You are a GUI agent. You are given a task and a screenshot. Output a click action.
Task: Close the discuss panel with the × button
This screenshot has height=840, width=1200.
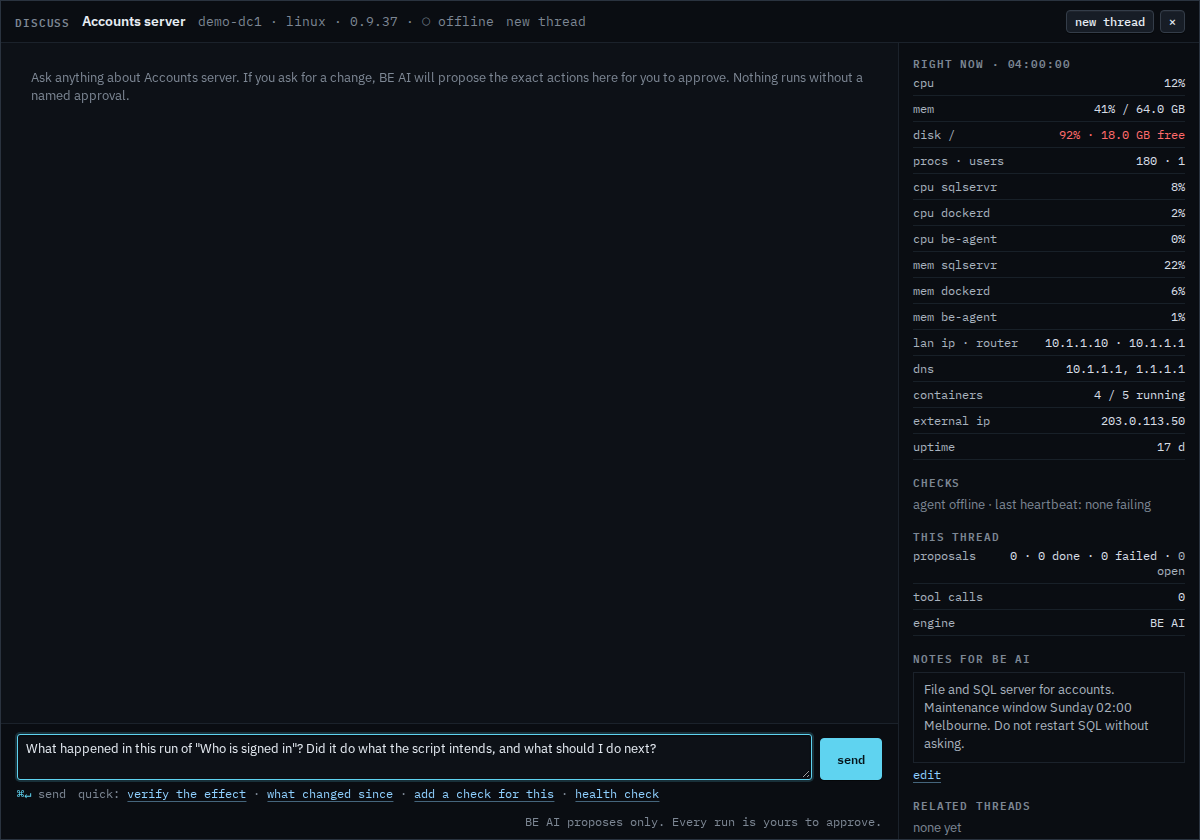click(x=1172, y=22)
